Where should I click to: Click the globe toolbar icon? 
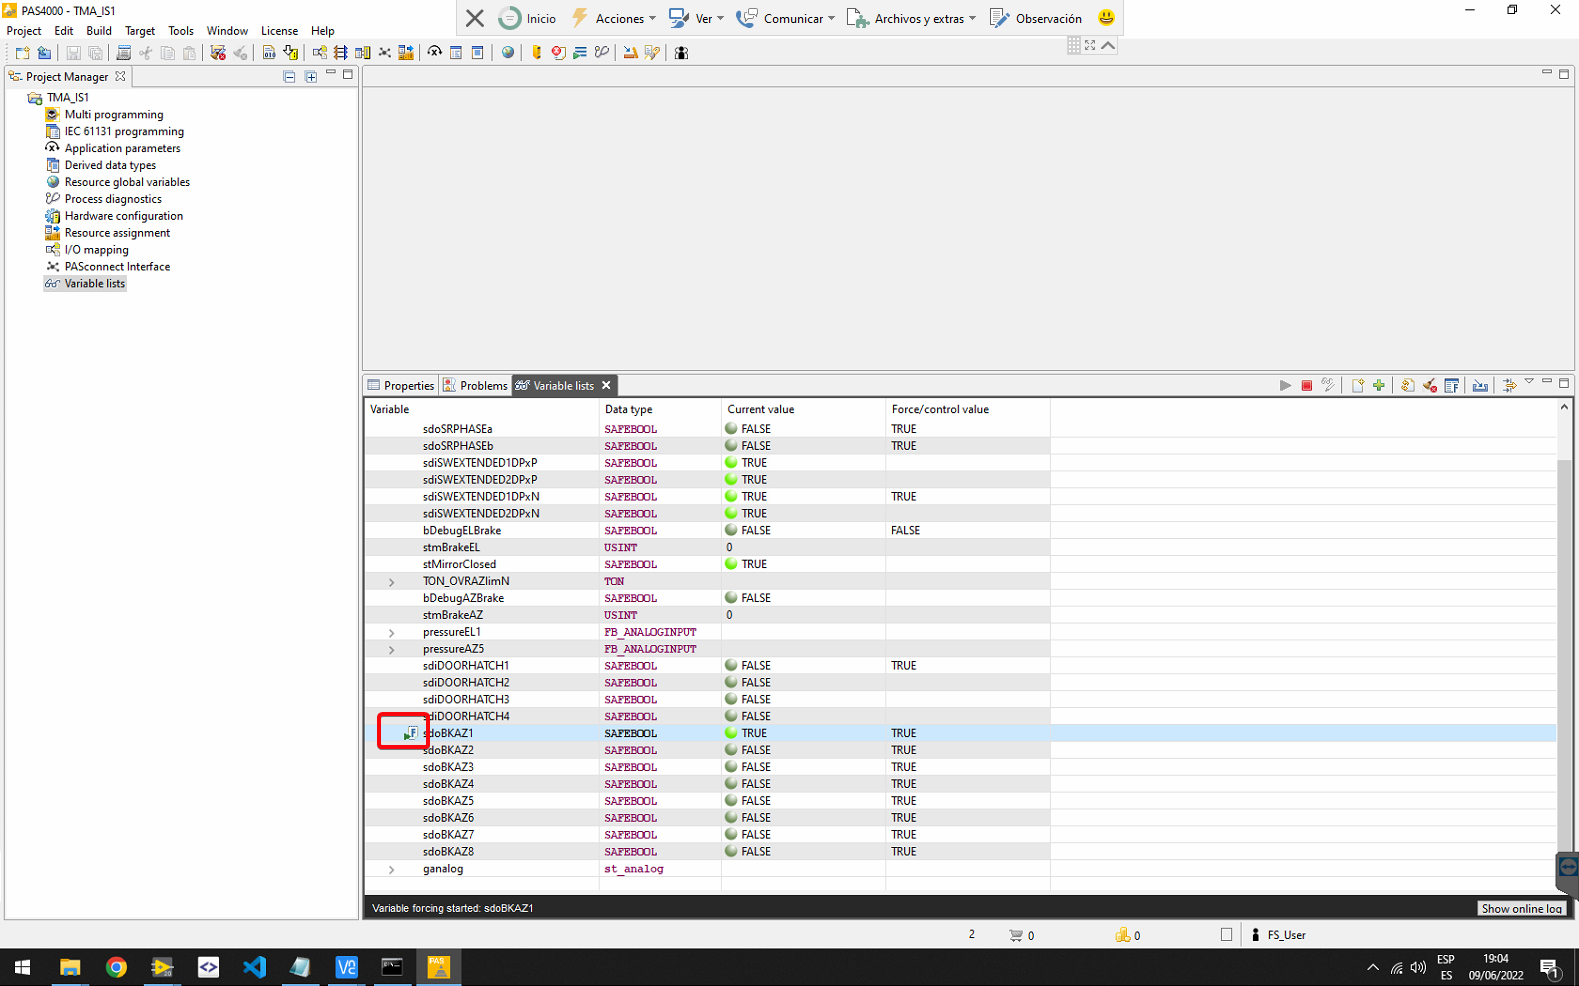click(508, 53)
